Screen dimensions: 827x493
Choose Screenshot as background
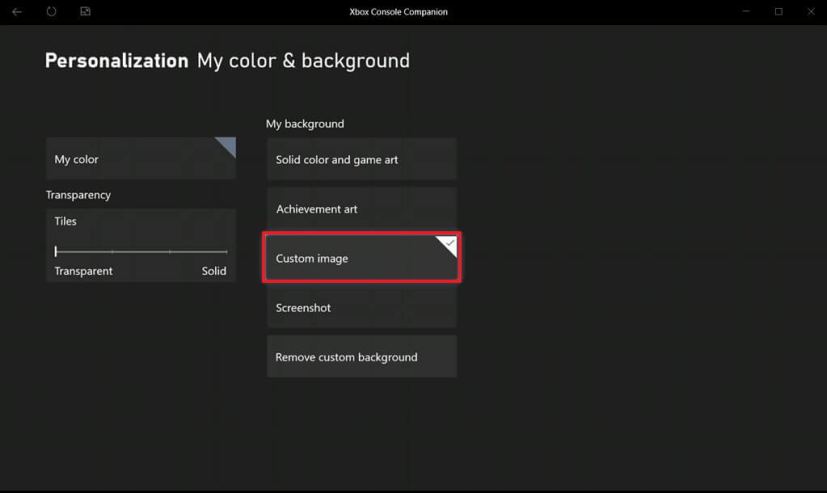362,307
